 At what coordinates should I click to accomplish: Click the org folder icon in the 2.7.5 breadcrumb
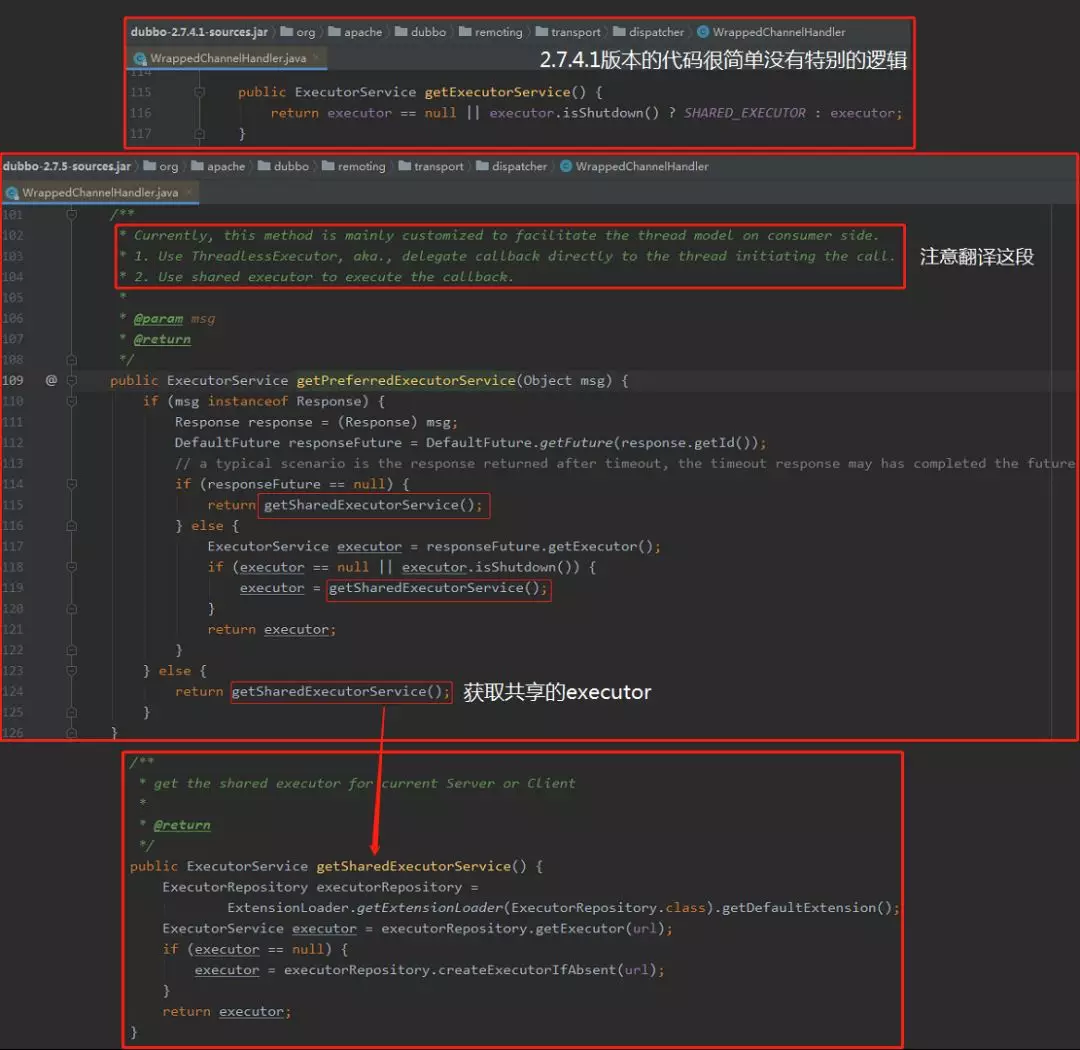coord(149,166)
